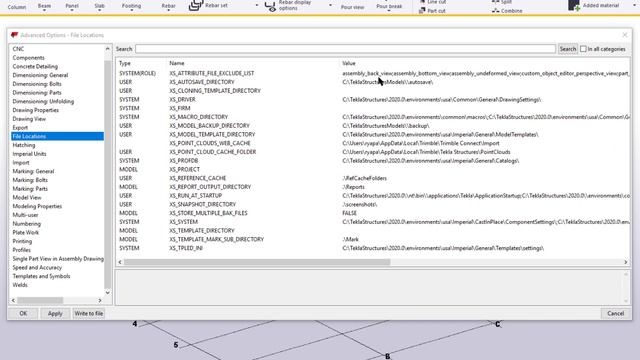This screenshot has height=360, width=640.
Task: Click the category list scroll down arrow
Action: 108,292
